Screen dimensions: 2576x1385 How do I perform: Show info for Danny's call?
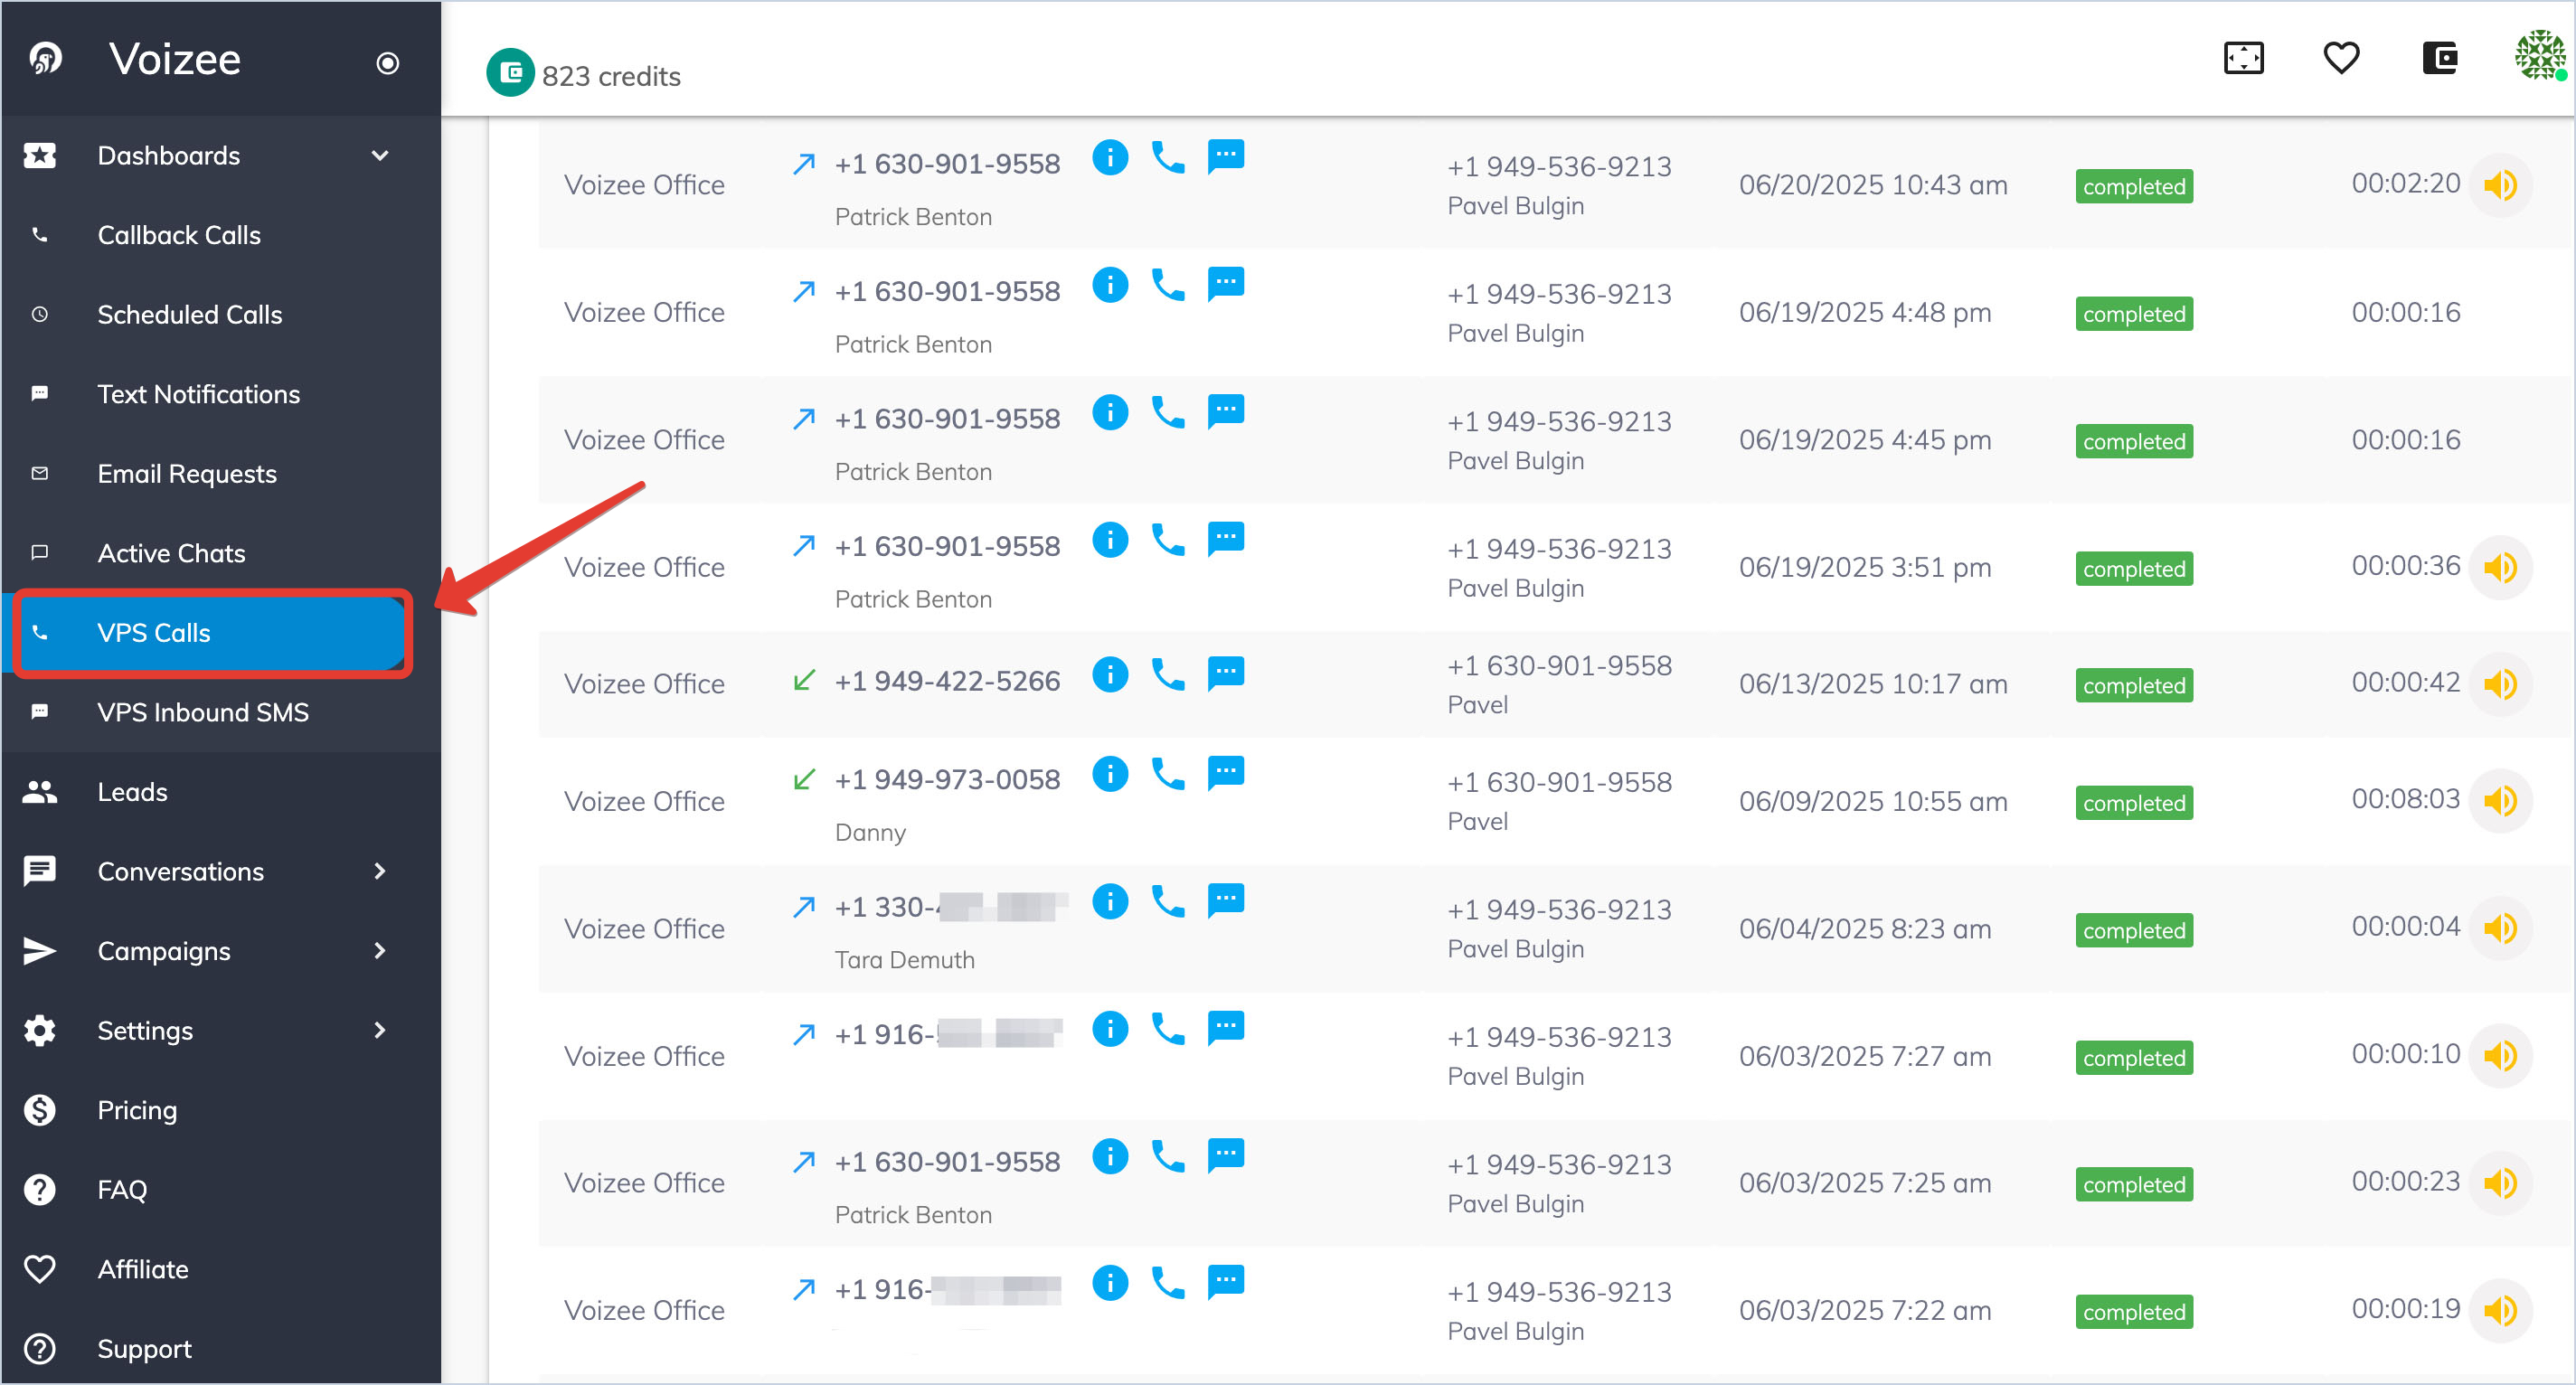pos(1110,774)
